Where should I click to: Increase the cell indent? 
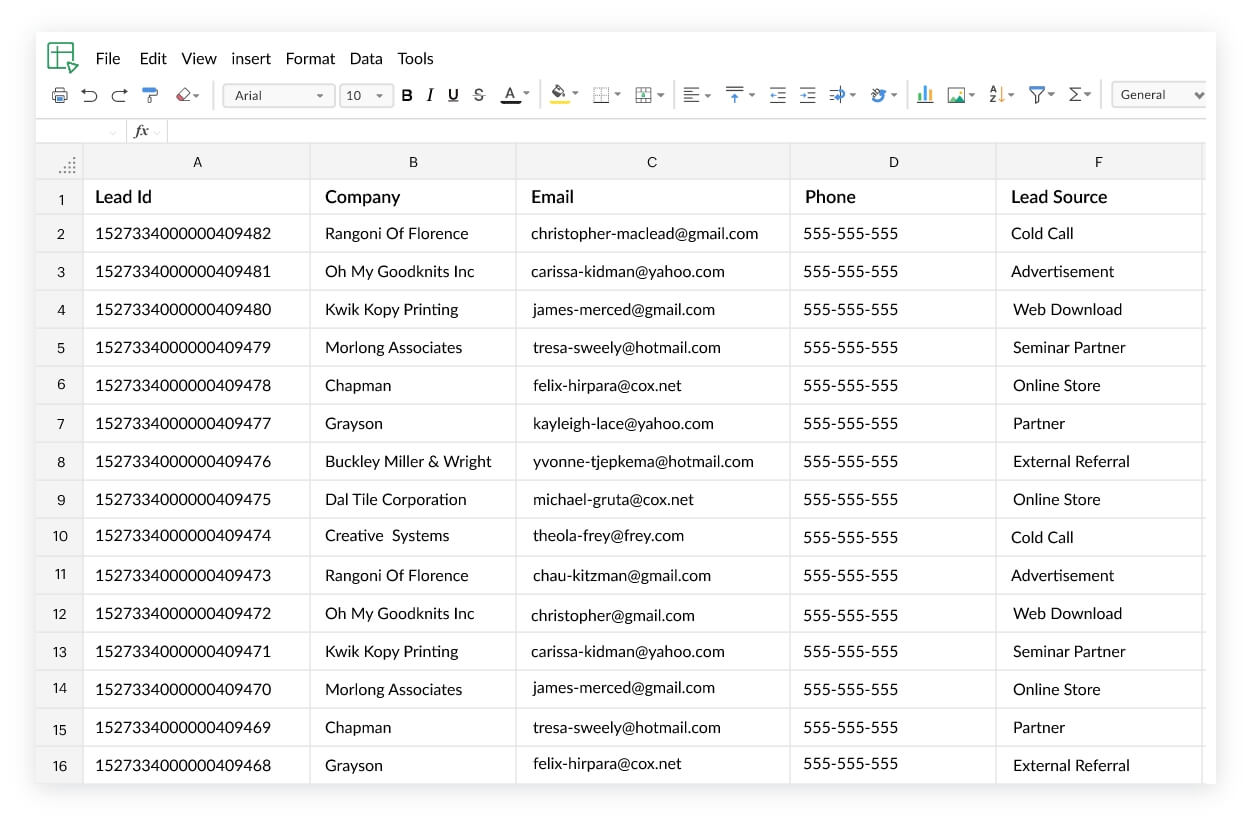pyautogui.click(x=808, y=96)
